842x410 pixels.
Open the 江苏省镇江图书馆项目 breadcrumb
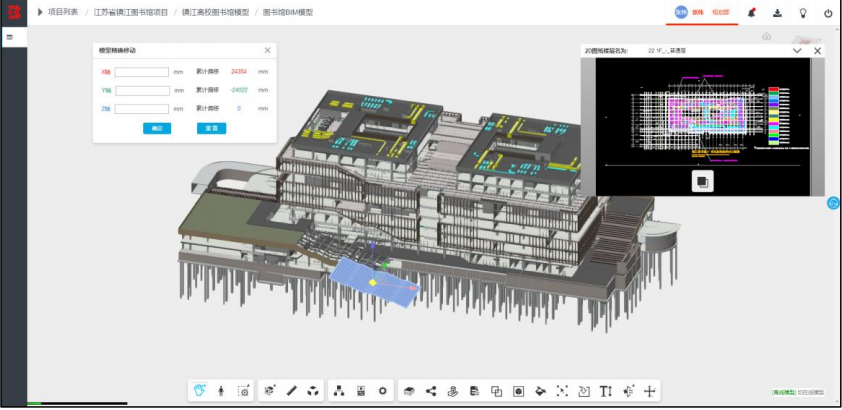(x=130, y=12)
